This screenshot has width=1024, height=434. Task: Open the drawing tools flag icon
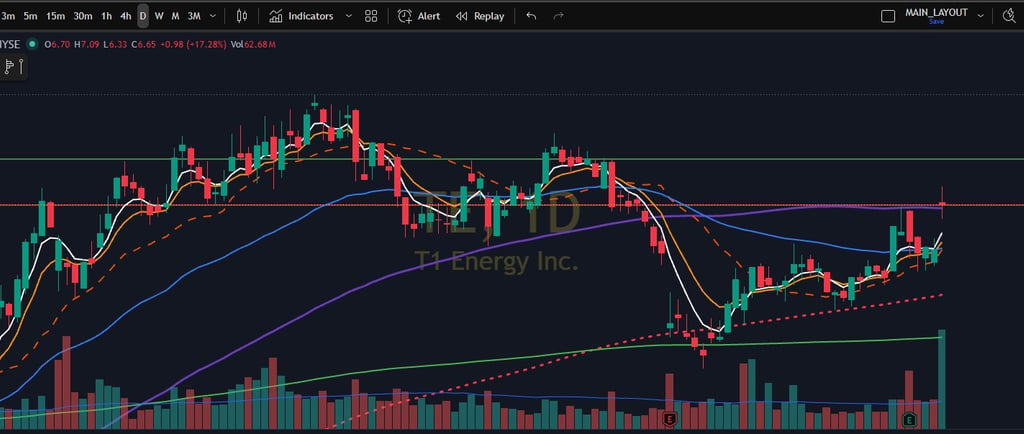[x=14, y=66]
